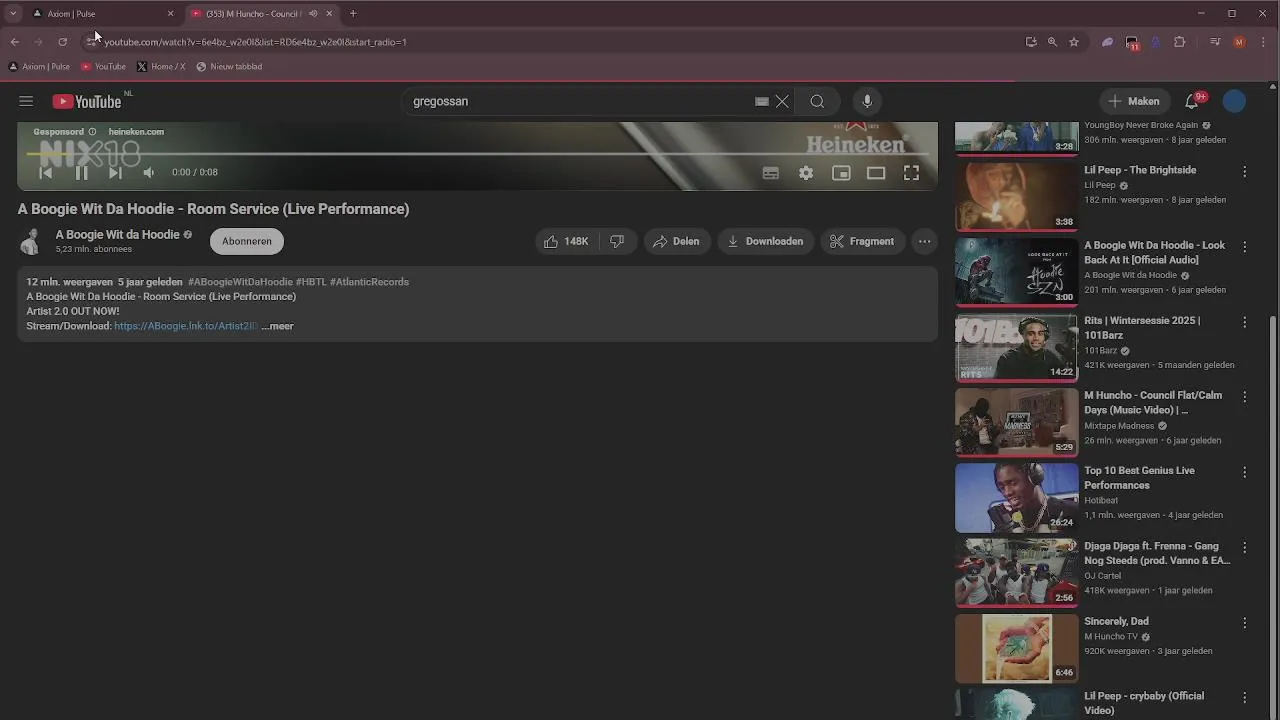Play Rits Wintersessie 2025 thumbnail
This screenshot has width=1280, height=720.
coord(1016,347)
